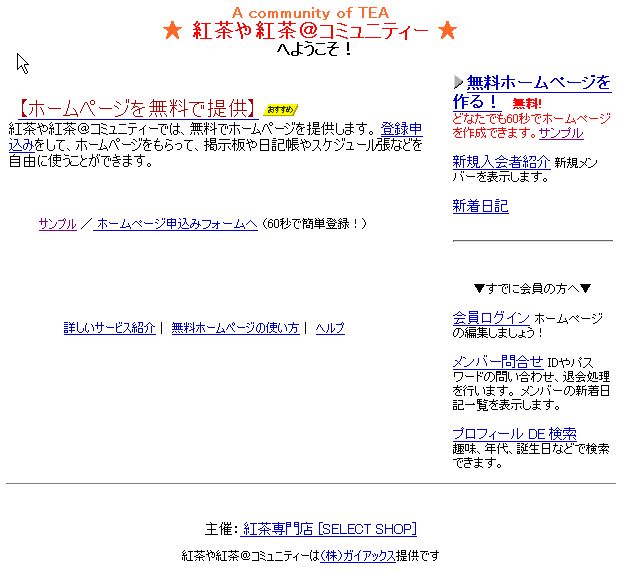Go to ホームページ申込みフォームへ
This screenshot has width=619, height=572.
pyautogui.click(x=176, y=224)
